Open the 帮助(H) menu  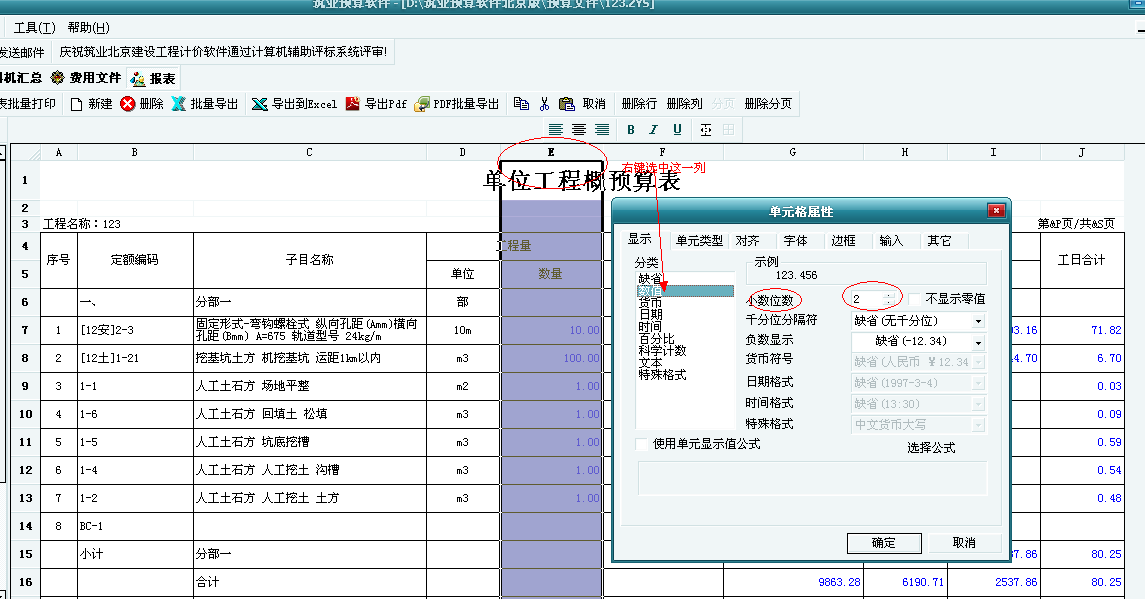[x=89, y=28]
